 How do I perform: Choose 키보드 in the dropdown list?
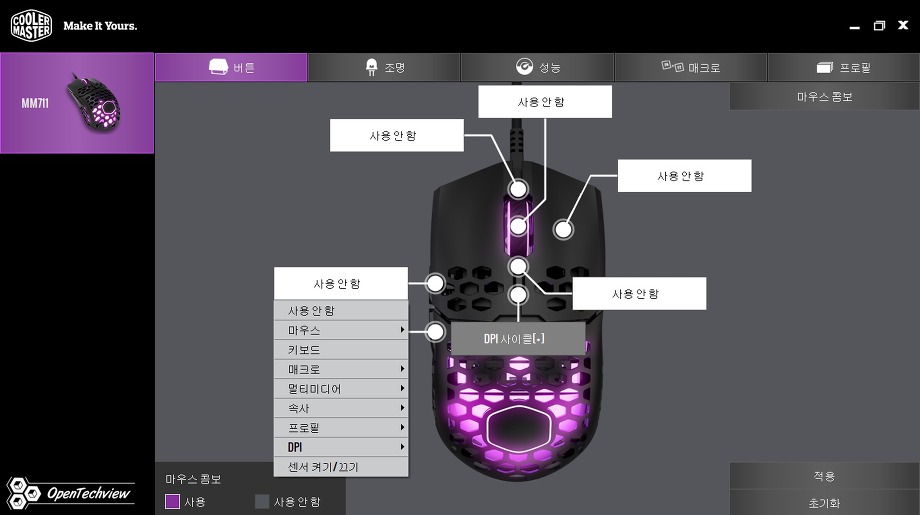[341, 350]
